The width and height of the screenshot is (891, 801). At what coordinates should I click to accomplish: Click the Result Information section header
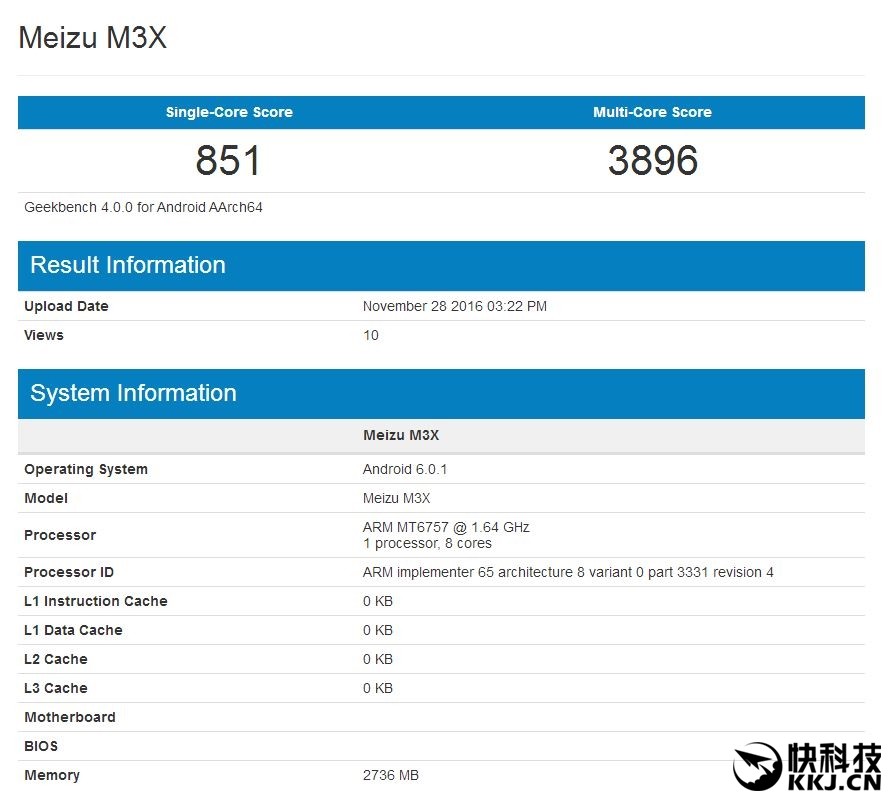(127, 265)
